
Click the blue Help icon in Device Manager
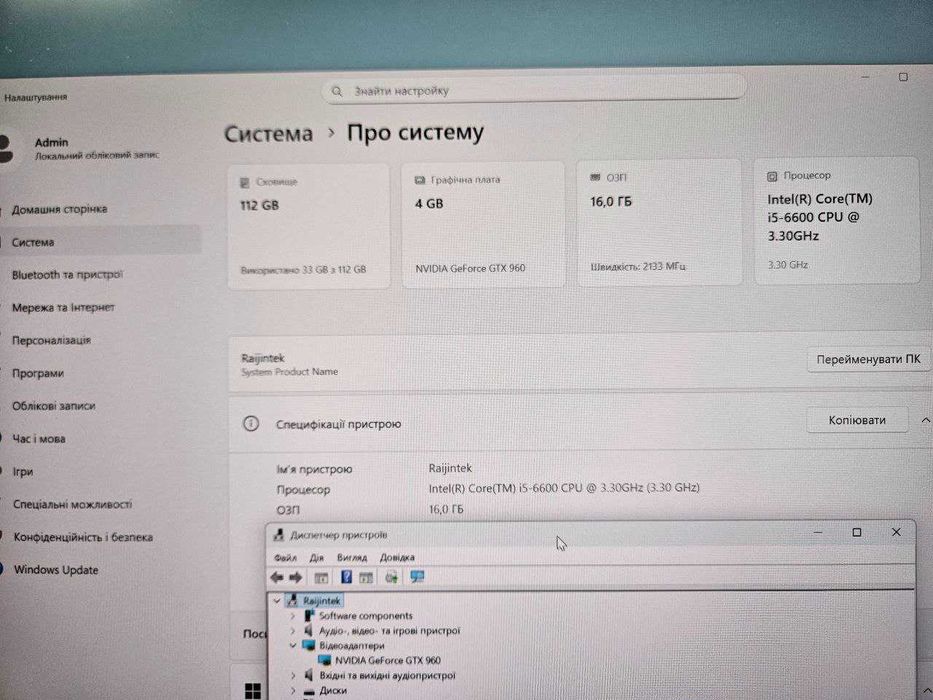(x=346, y=577)
